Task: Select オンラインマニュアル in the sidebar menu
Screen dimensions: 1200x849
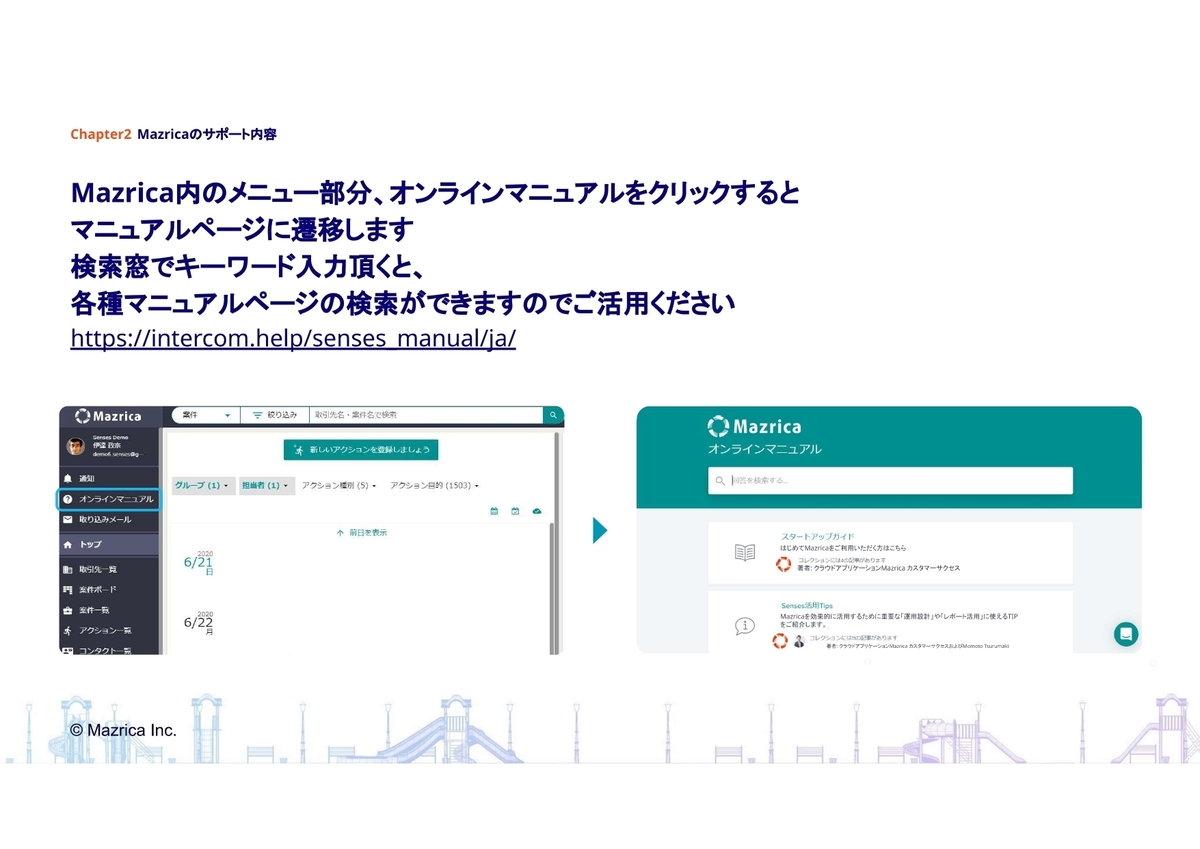Action: [108, 499]
